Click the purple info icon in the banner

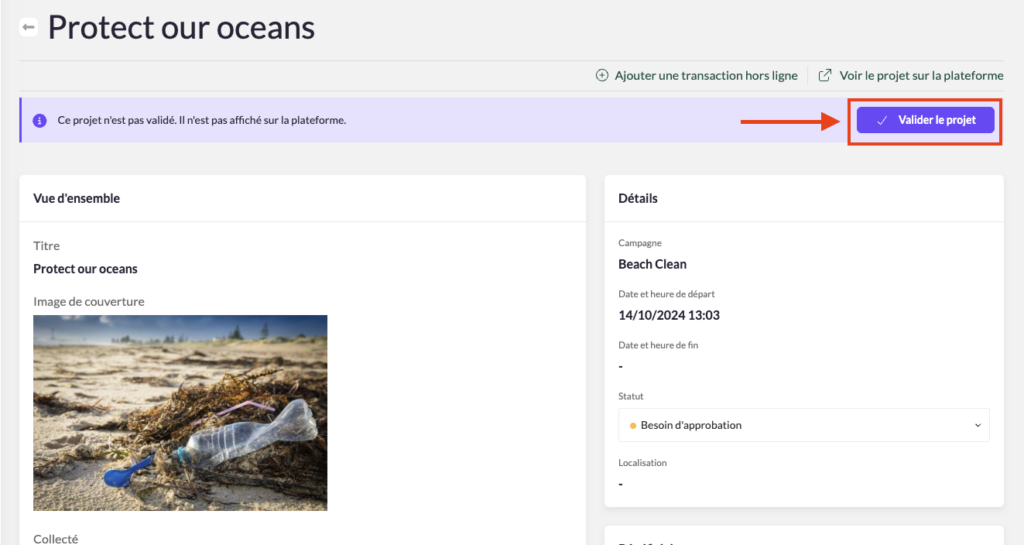click(40, 120)
